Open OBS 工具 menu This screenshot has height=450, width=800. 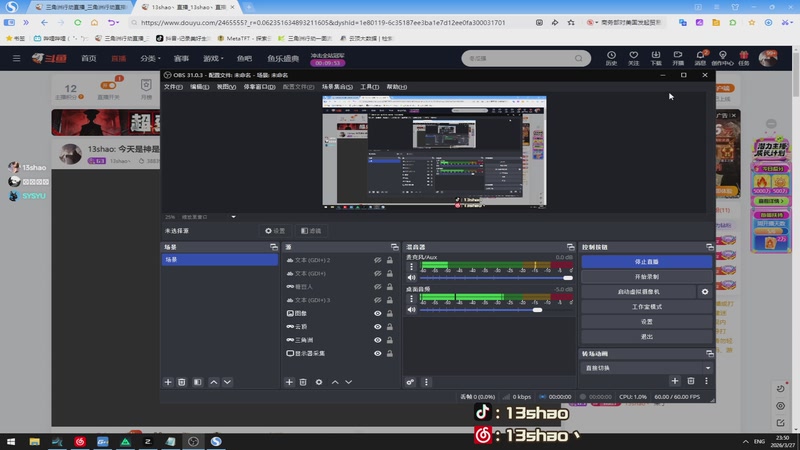tap(369, 87)
